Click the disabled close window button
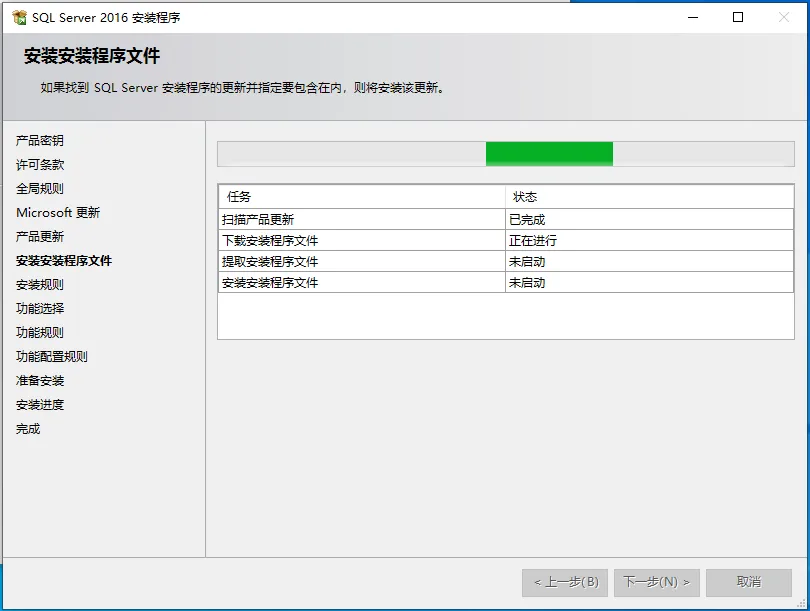Image resolution: width=810 pixels, height=611 pixels. (783, 17)
